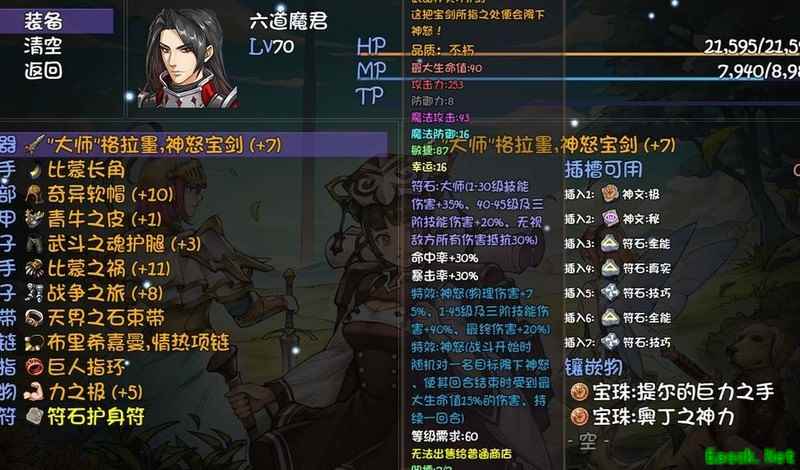Click the 巨人指环 red ring icon
The height and width of the screenshot is (470, 800).
35,367
